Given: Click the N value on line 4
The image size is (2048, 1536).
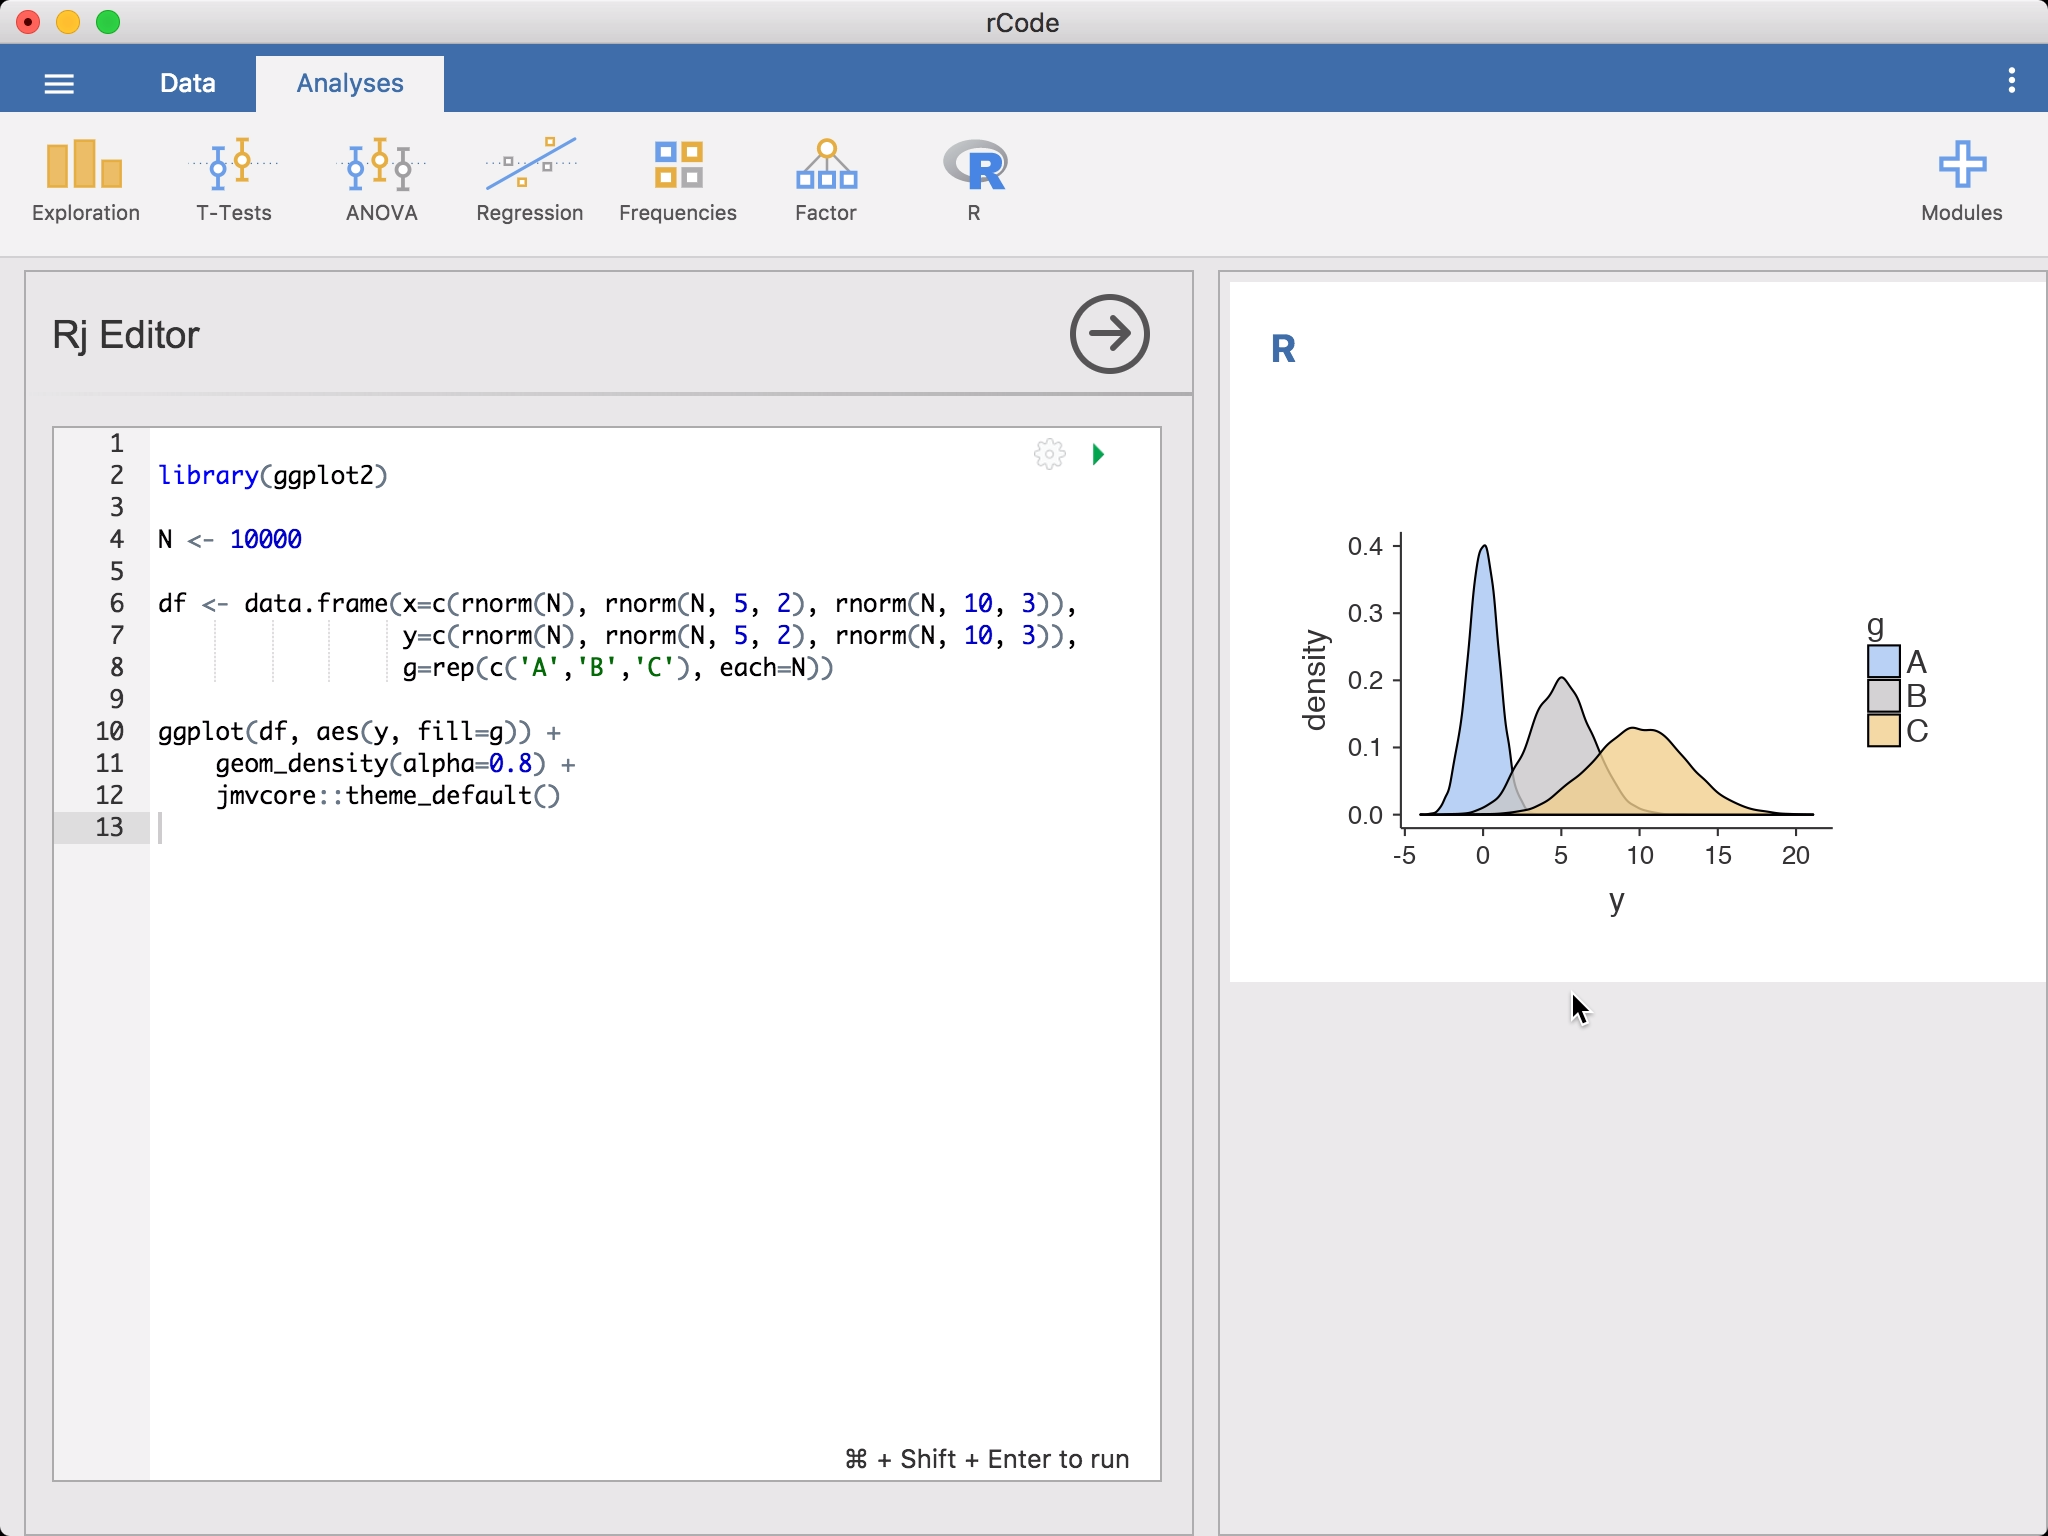Looking at the screenshot, I should 261,539.
